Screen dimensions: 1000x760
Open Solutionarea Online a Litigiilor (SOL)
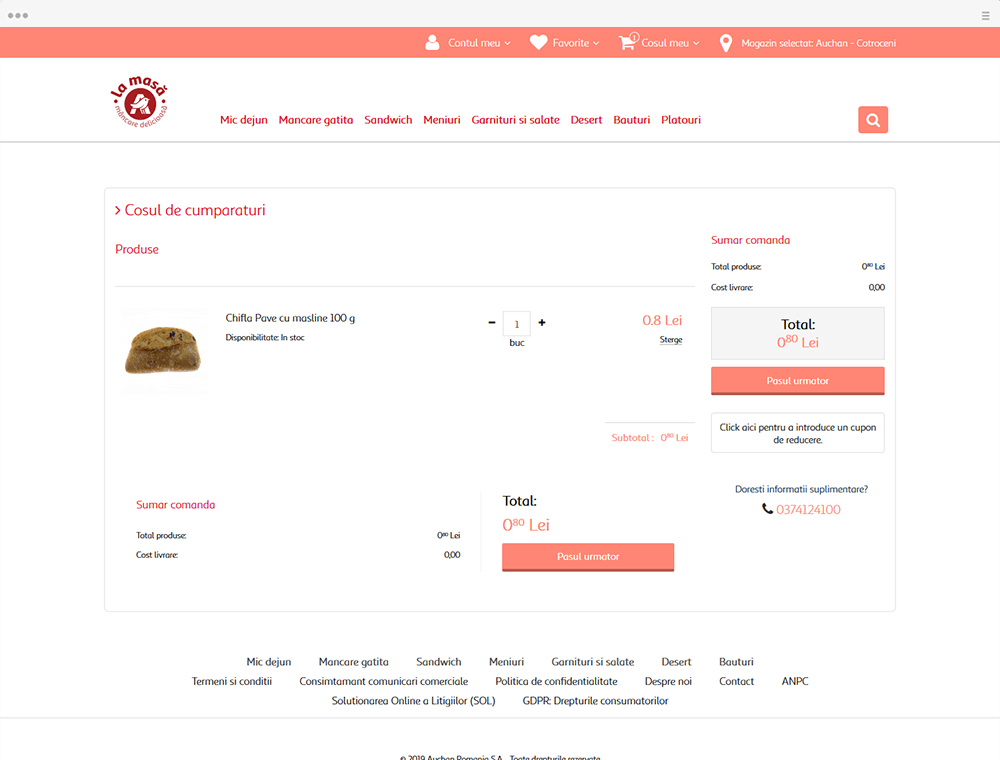pyautogui.click(x=413, y=701)
